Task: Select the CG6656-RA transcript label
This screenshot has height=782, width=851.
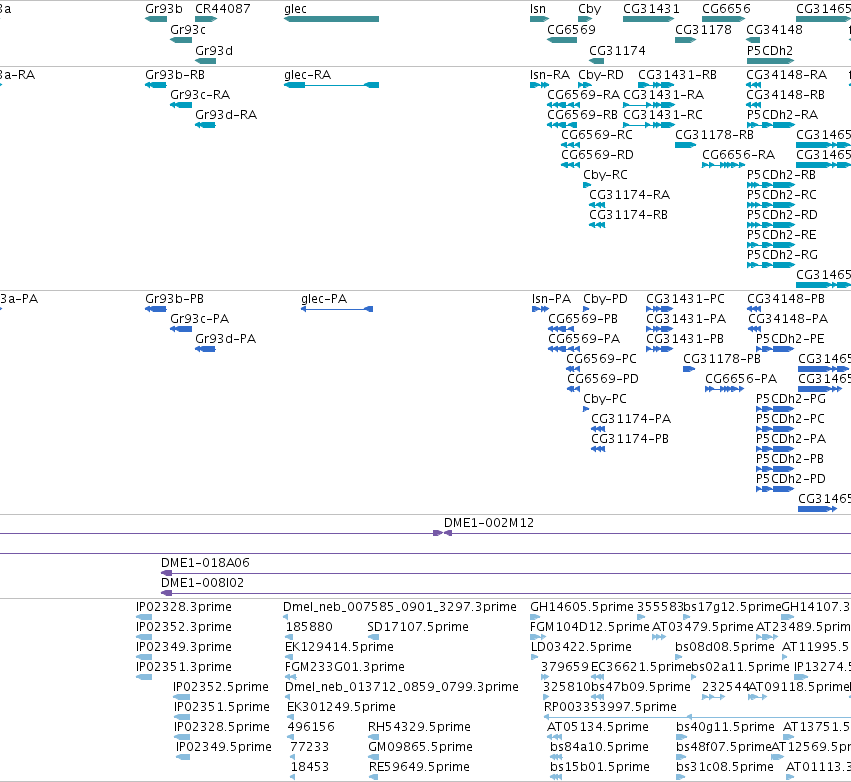Action: click(739, 155)
